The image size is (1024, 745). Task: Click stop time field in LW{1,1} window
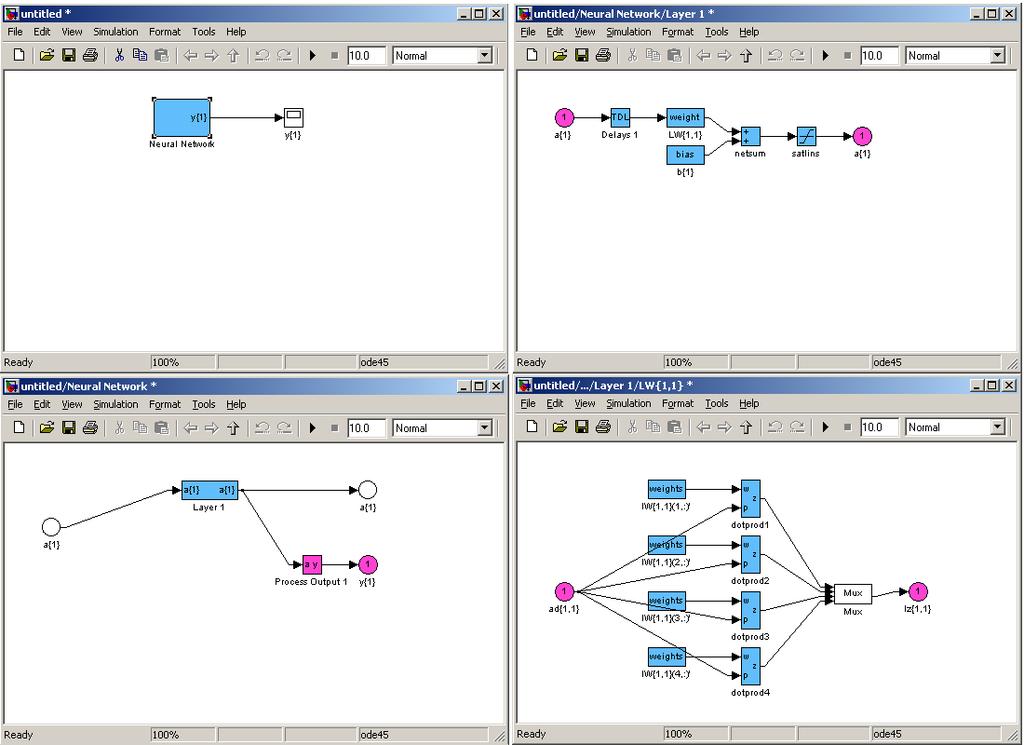(x=879, y=427)
